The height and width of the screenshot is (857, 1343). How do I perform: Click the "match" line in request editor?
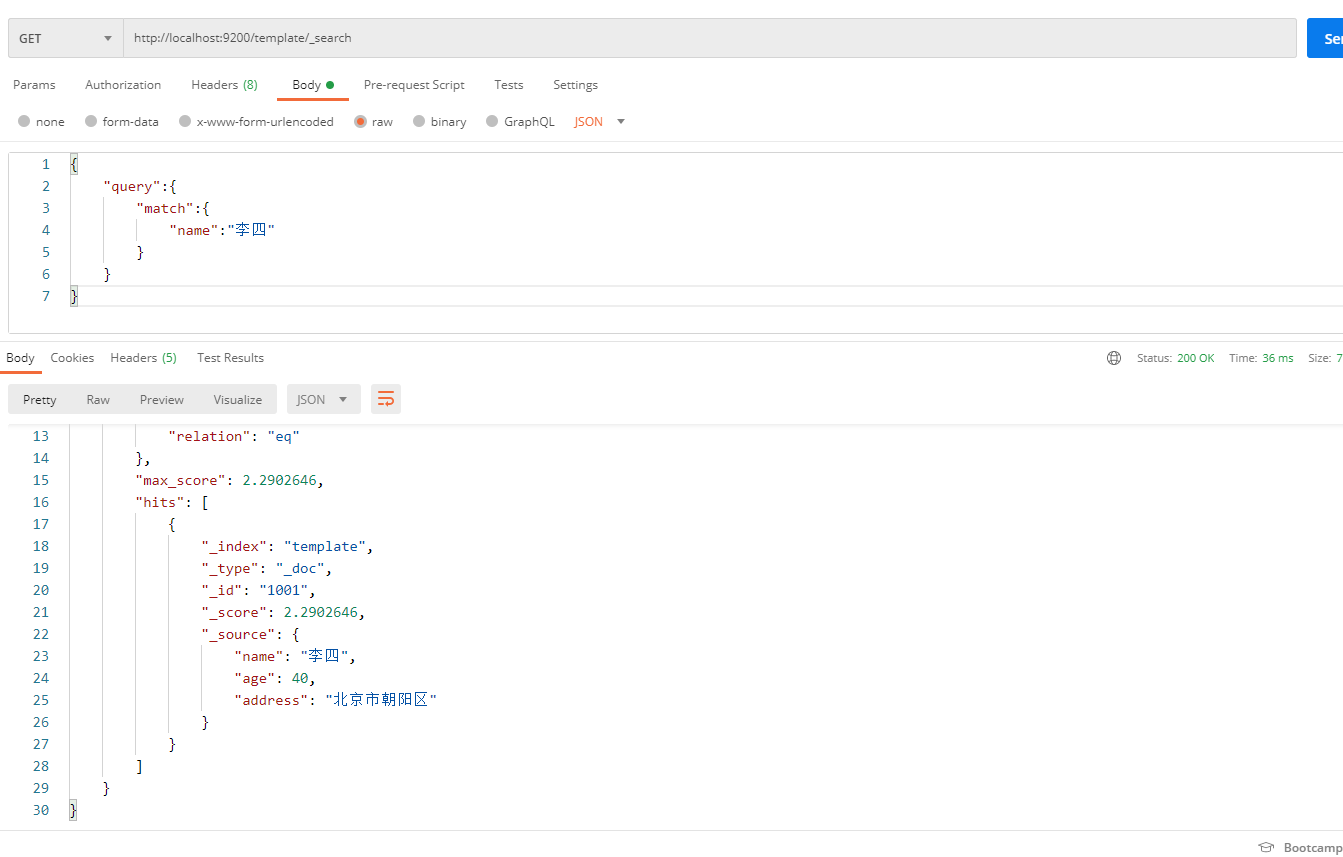(x=172, y=208)
